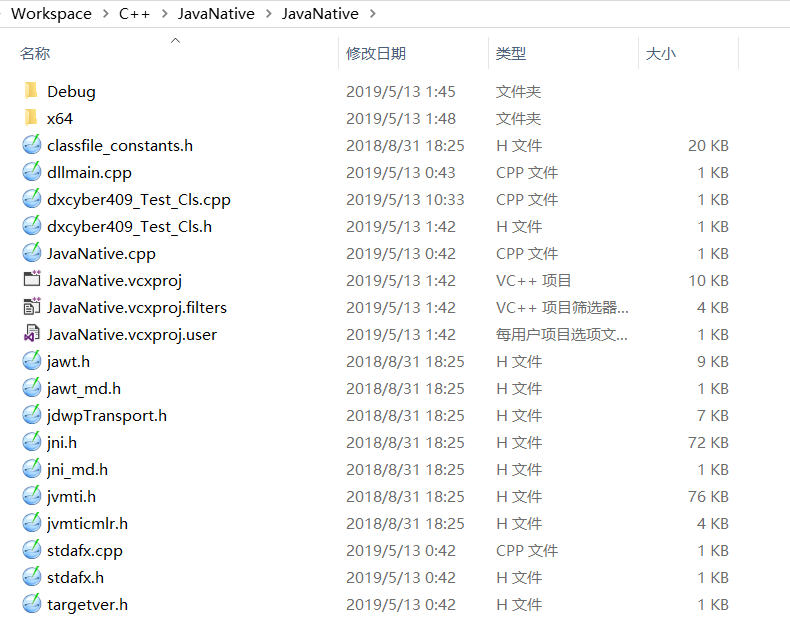790x643 pixels.
Task: Select JavaNative.vcxproj.filters file icon
Action: pos(32,307)
